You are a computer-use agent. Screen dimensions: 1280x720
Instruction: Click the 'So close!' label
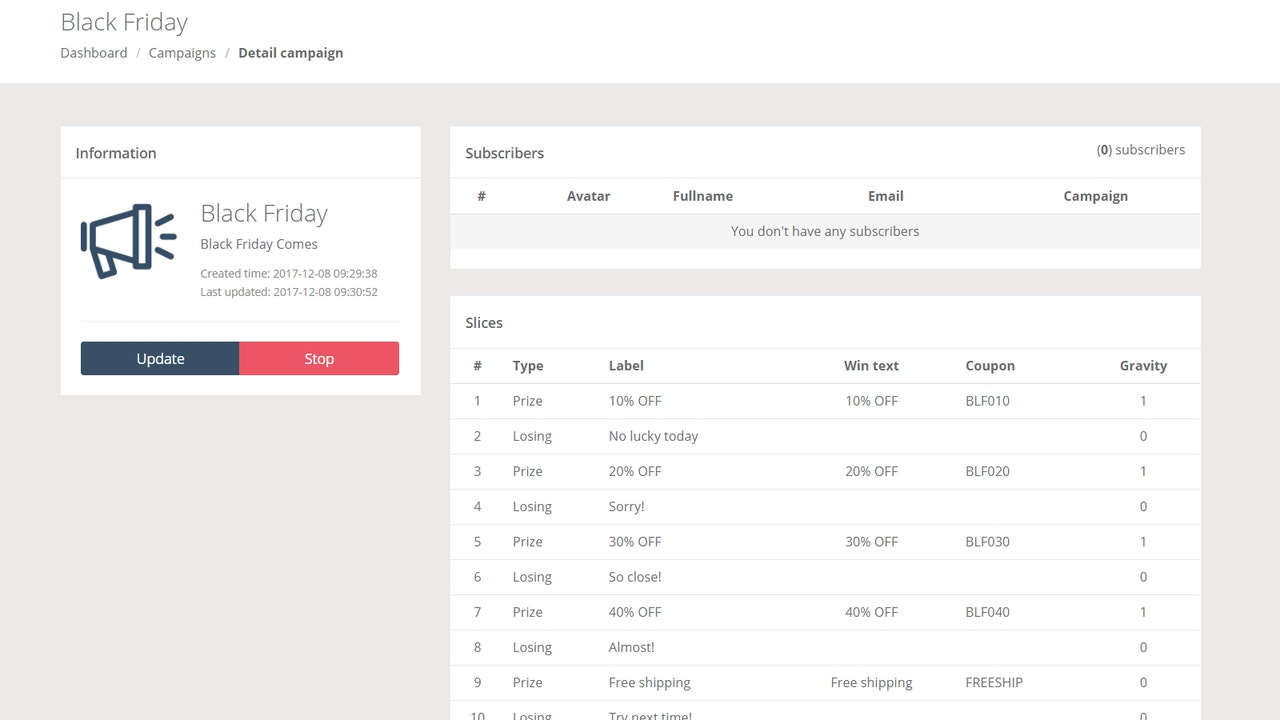(x=635, y=577)
